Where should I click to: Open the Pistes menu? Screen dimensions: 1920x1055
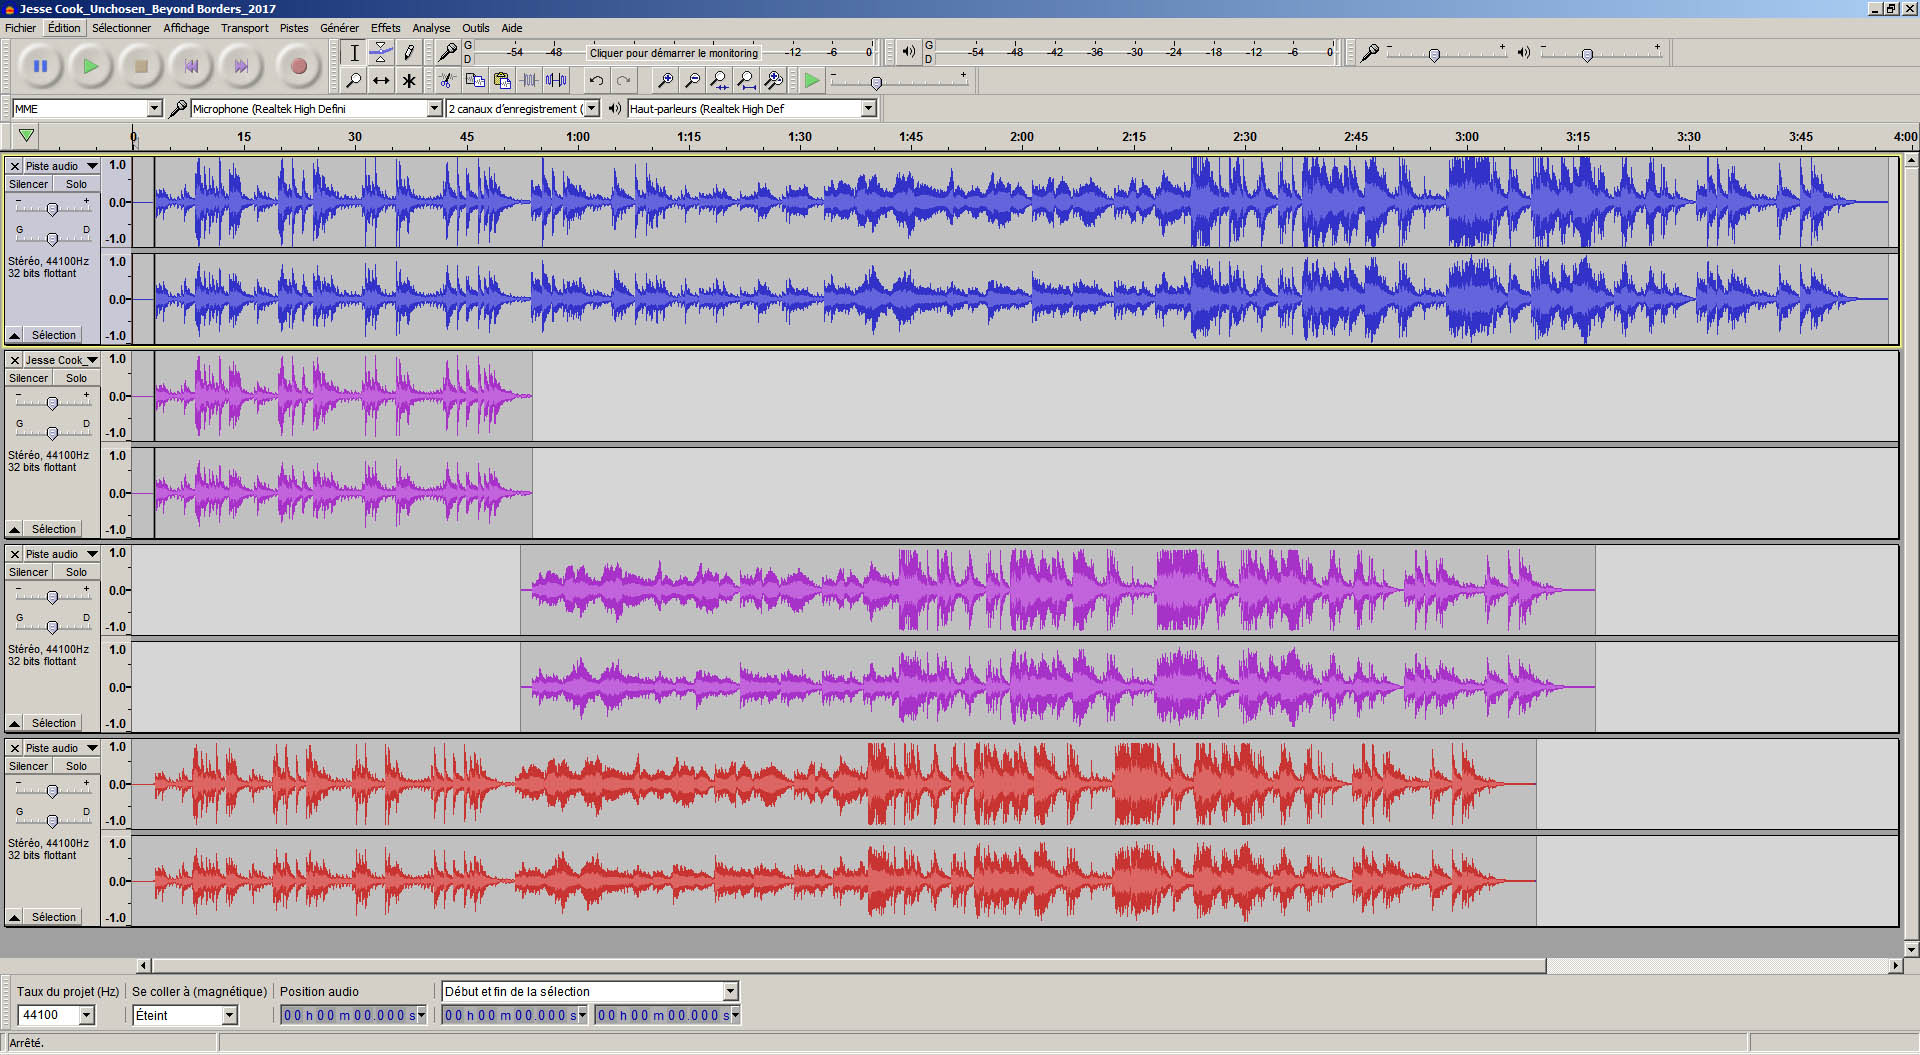click(294, 27)
